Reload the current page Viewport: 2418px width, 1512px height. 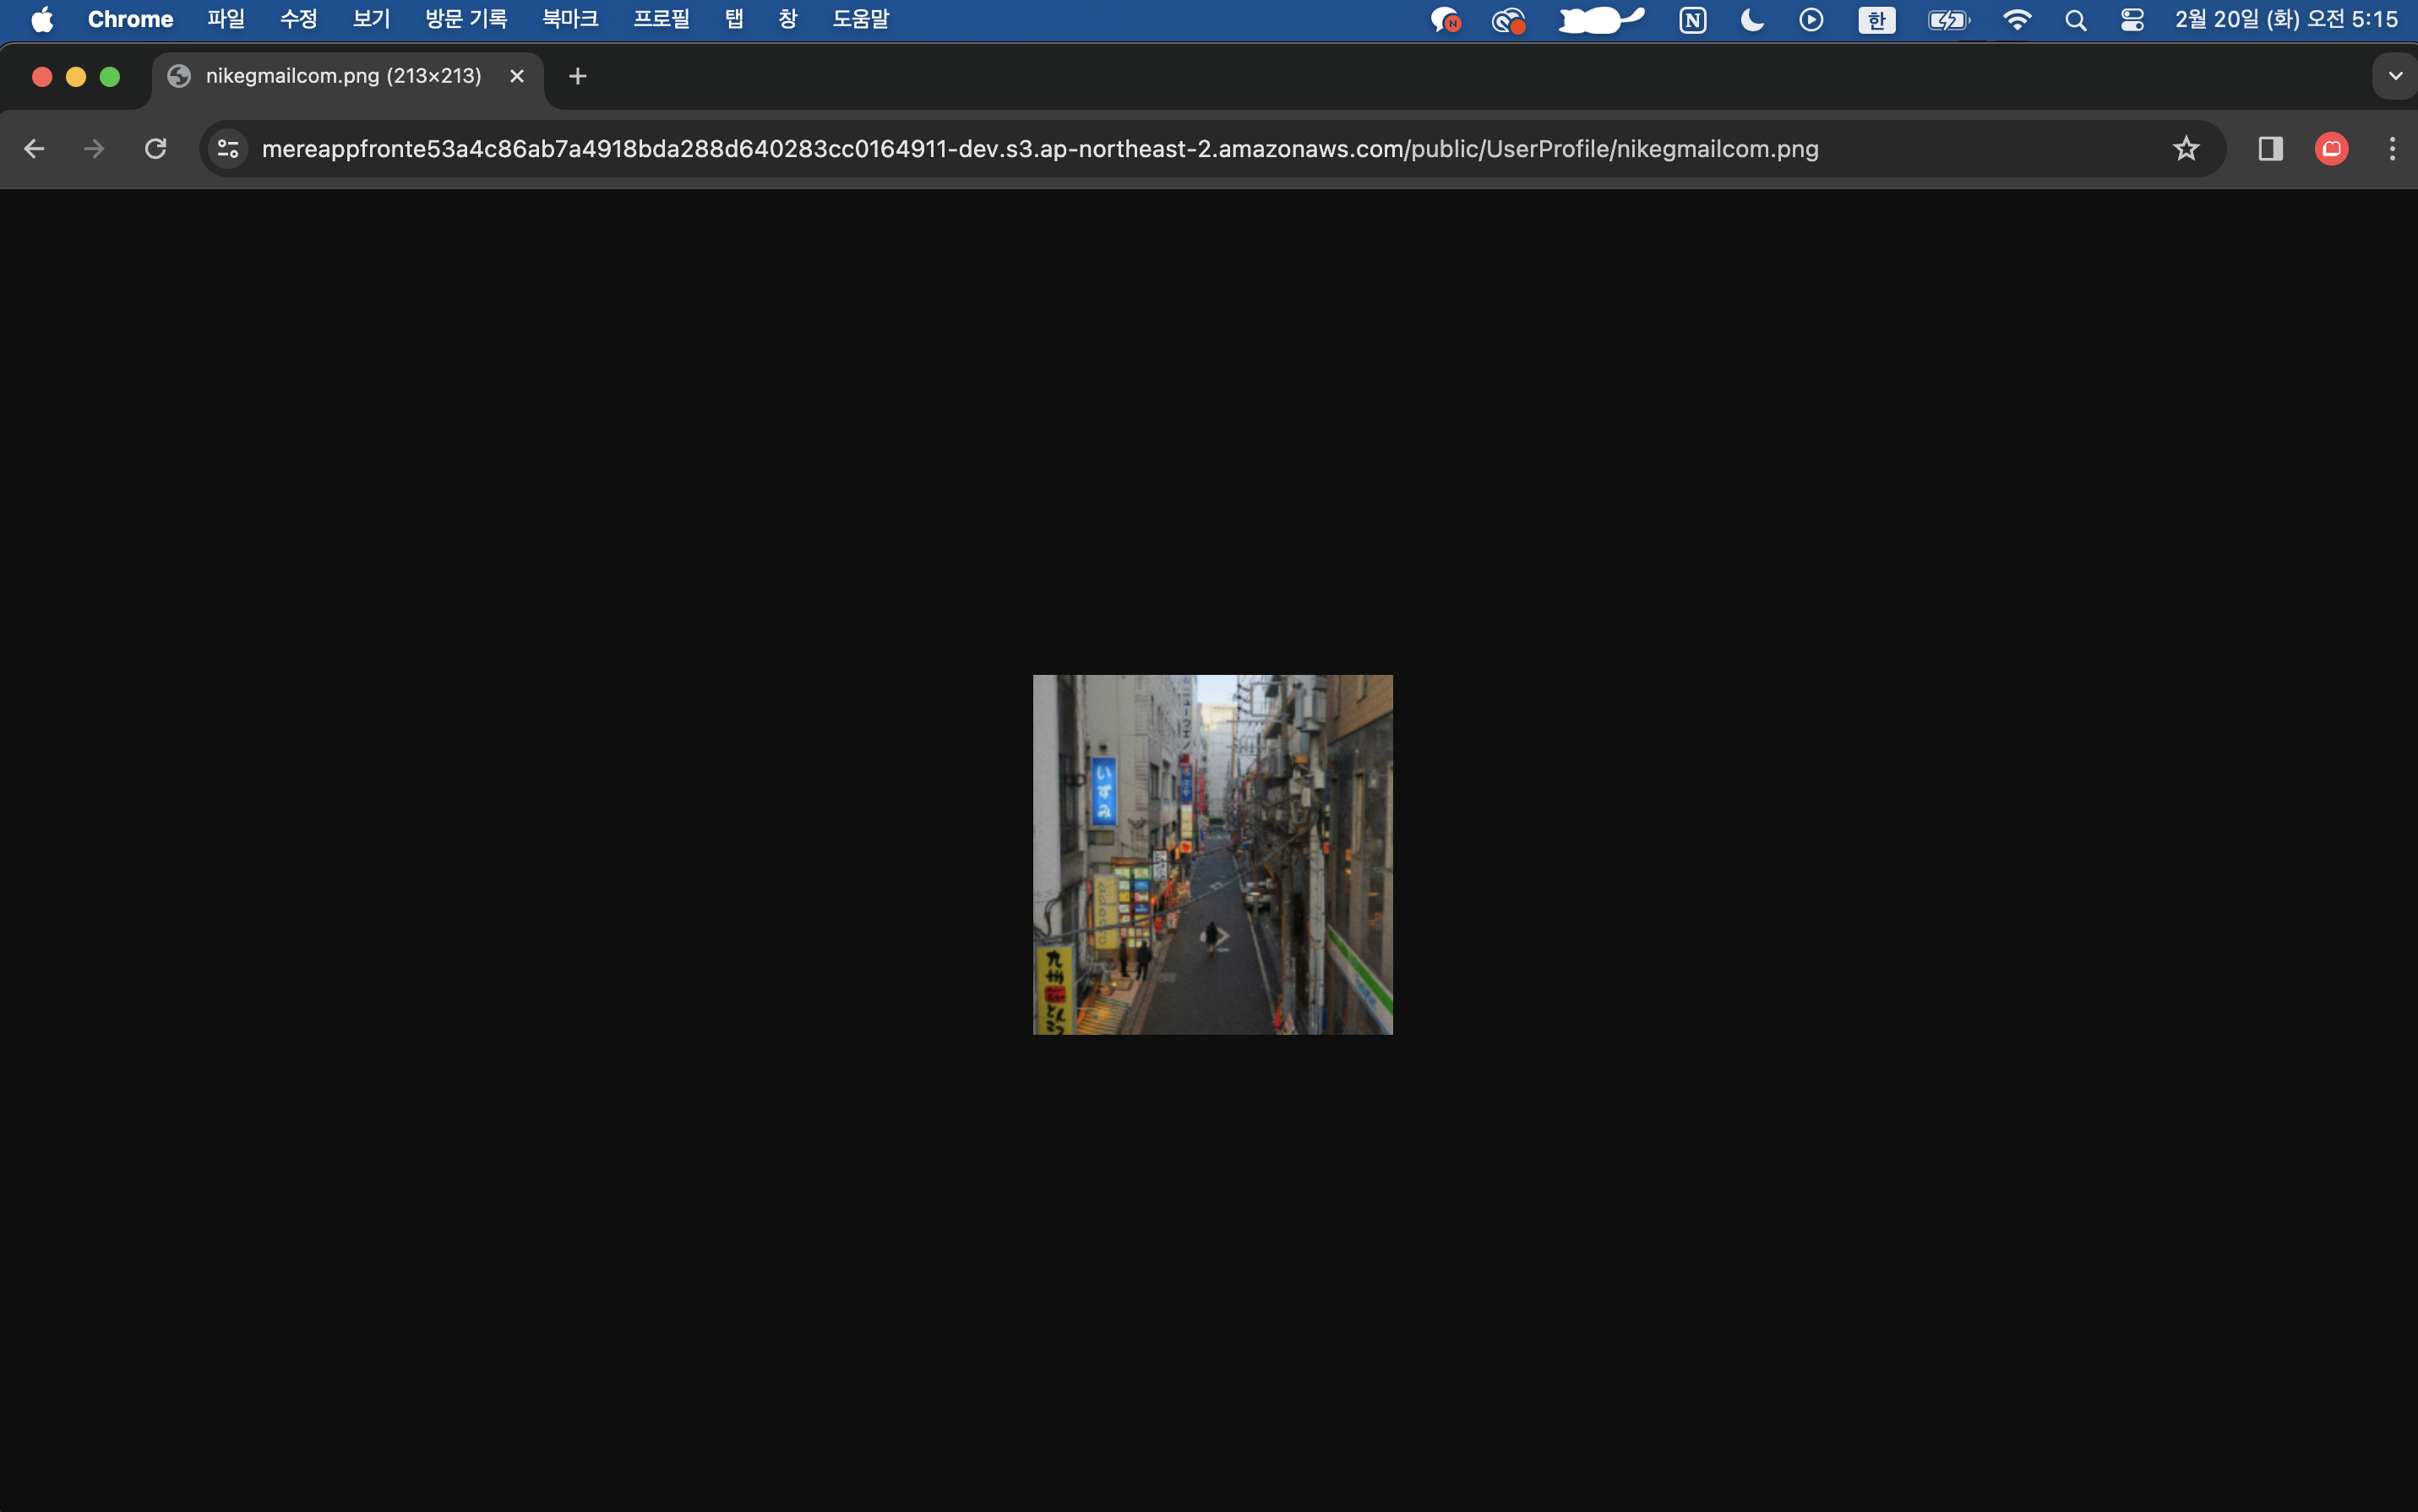pyautogui.click(x=155, y=149)
